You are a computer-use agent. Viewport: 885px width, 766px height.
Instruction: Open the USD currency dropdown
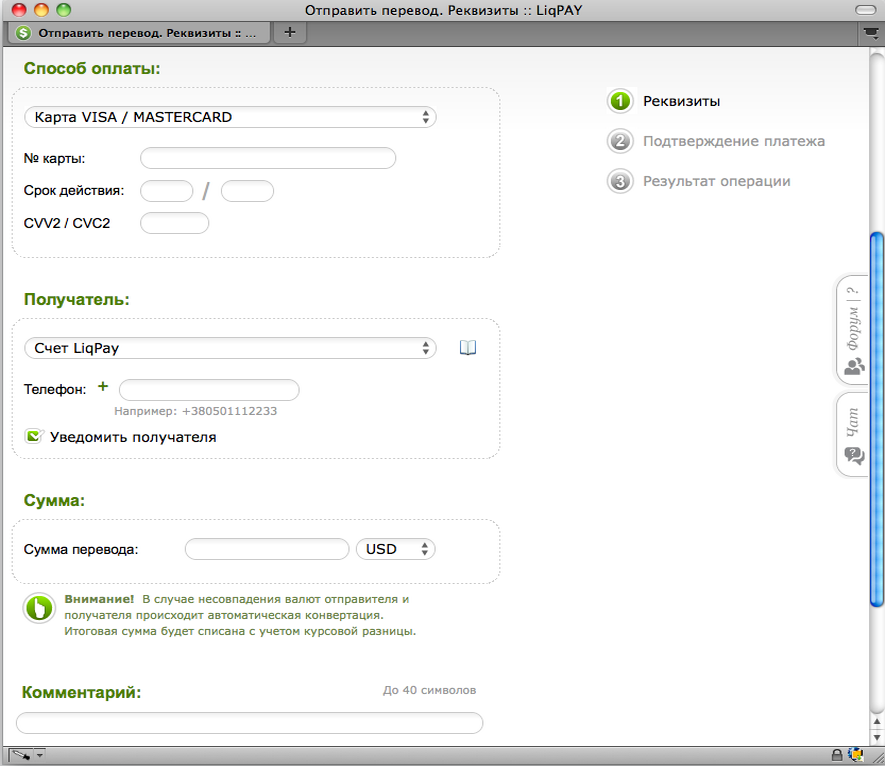coord(396,549)
